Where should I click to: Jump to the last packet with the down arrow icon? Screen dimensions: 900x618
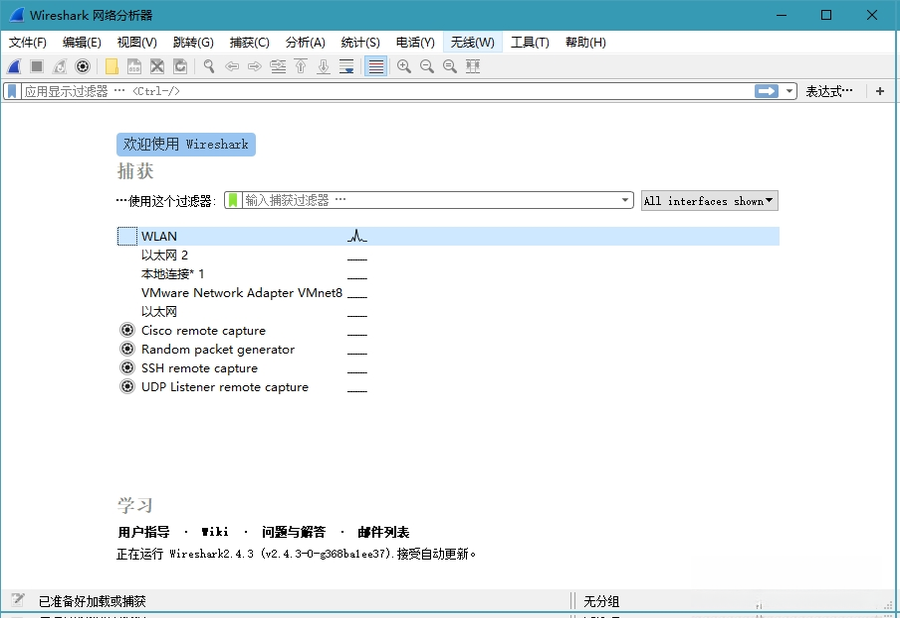(324, 67)
